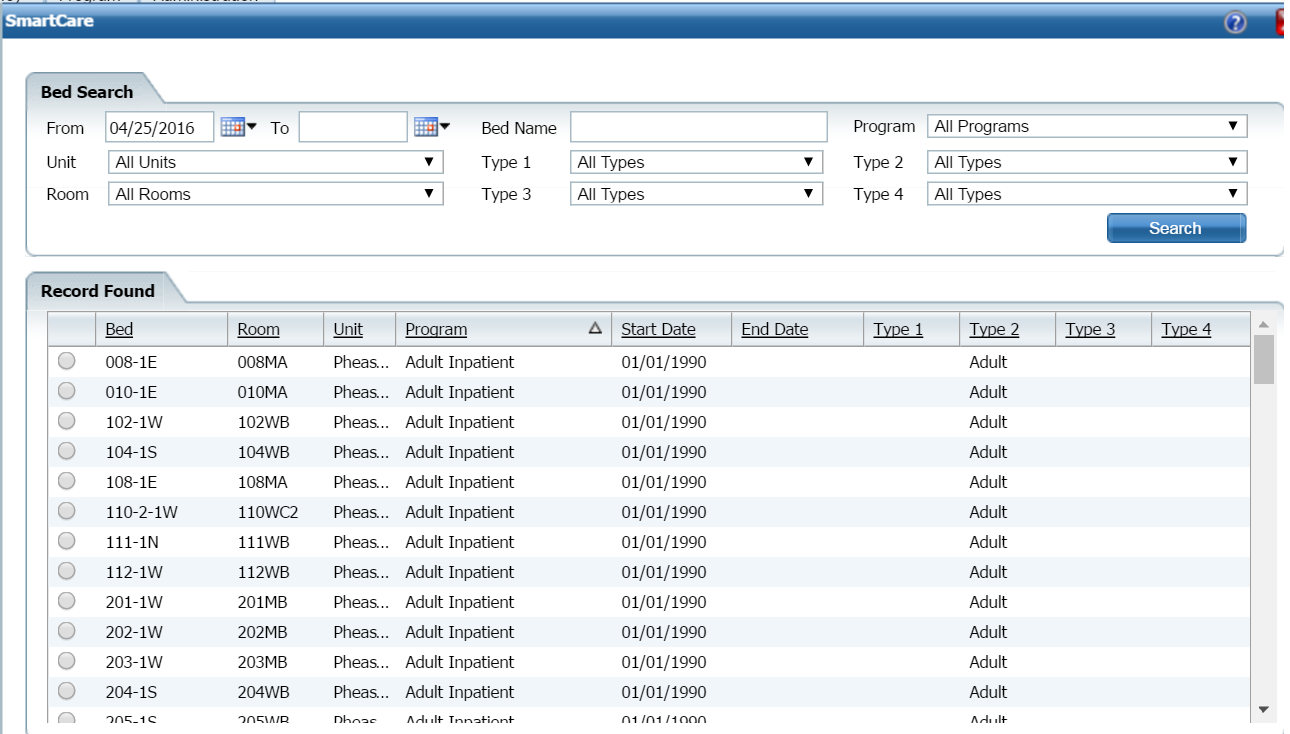The width and height of the screenshot is (1290, 734).
Task: Expand the Unit dropdown showing All Units
Action: point(275,162)
